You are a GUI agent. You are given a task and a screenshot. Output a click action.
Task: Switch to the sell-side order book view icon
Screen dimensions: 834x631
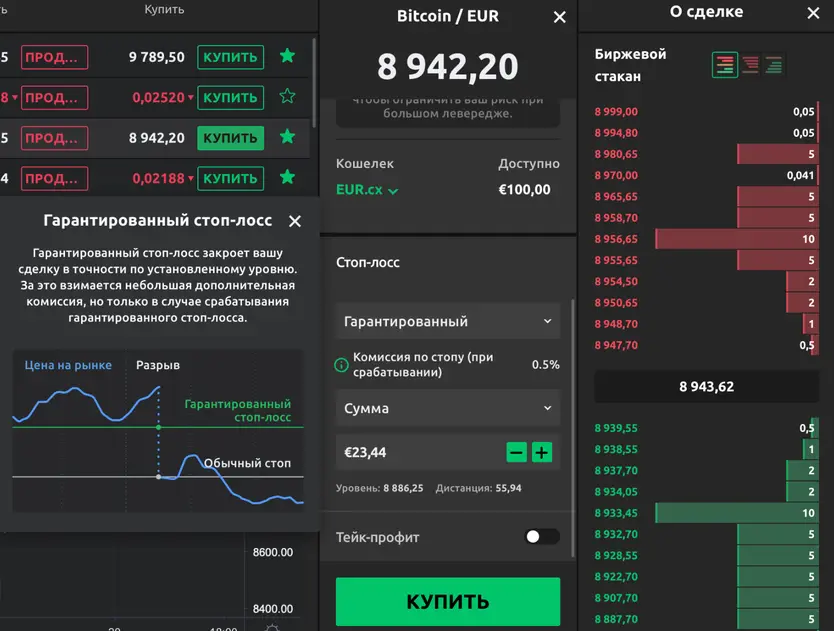pyautogui.click(x=750, y=64)
